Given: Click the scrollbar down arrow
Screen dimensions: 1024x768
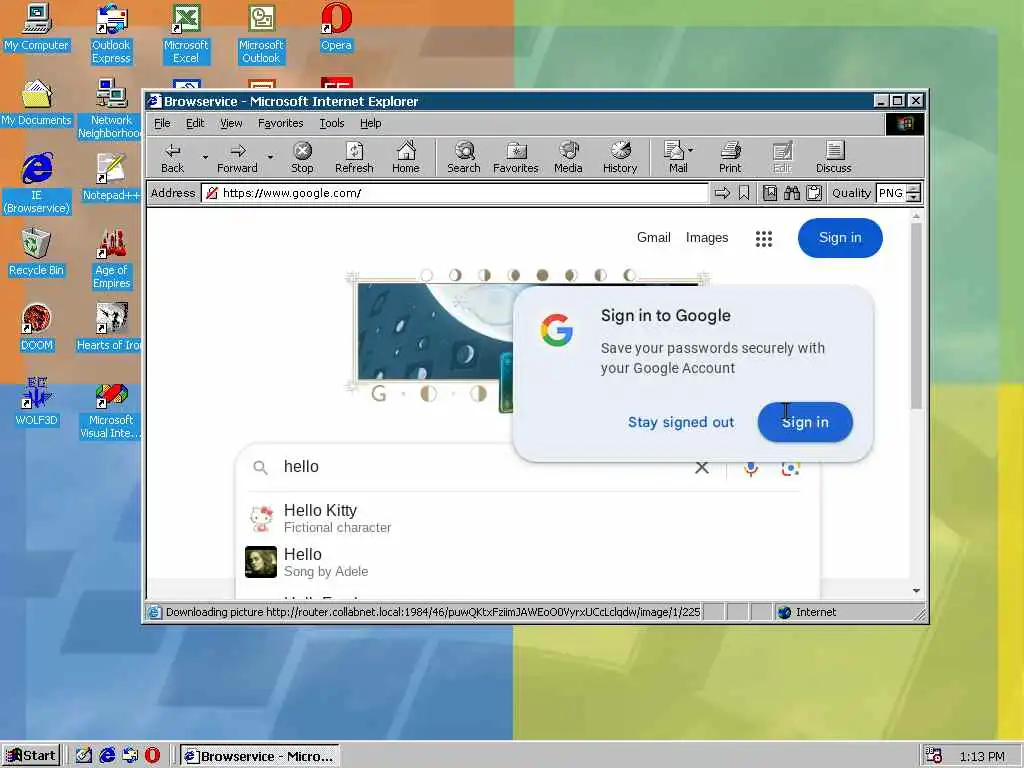Looking at the screenshot, I should click(x=916, y=590).
